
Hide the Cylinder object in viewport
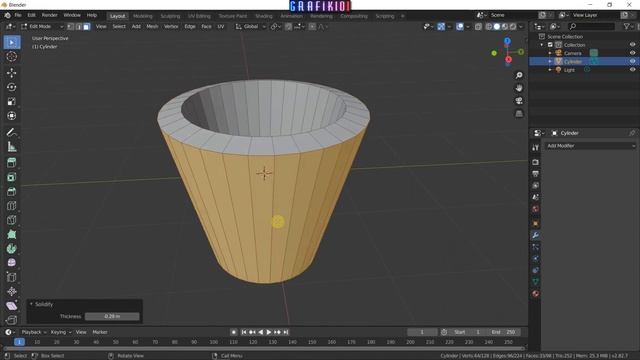tap(632, 61)
